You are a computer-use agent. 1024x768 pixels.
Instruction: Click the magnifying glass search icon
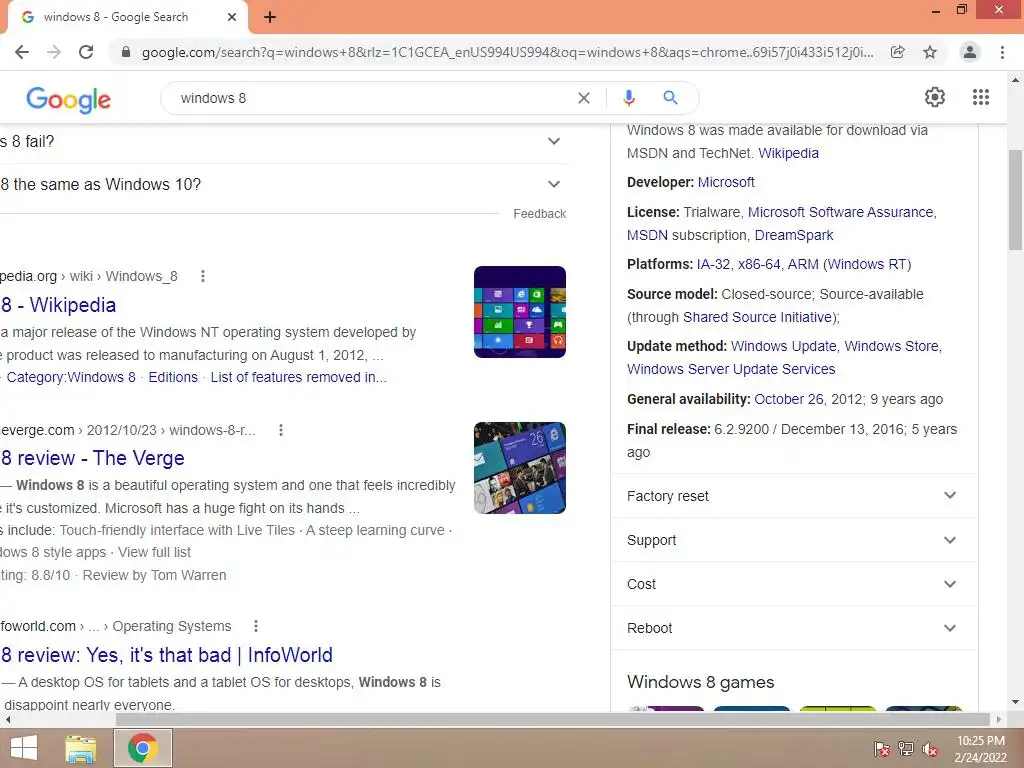click(x=670, y=98)
